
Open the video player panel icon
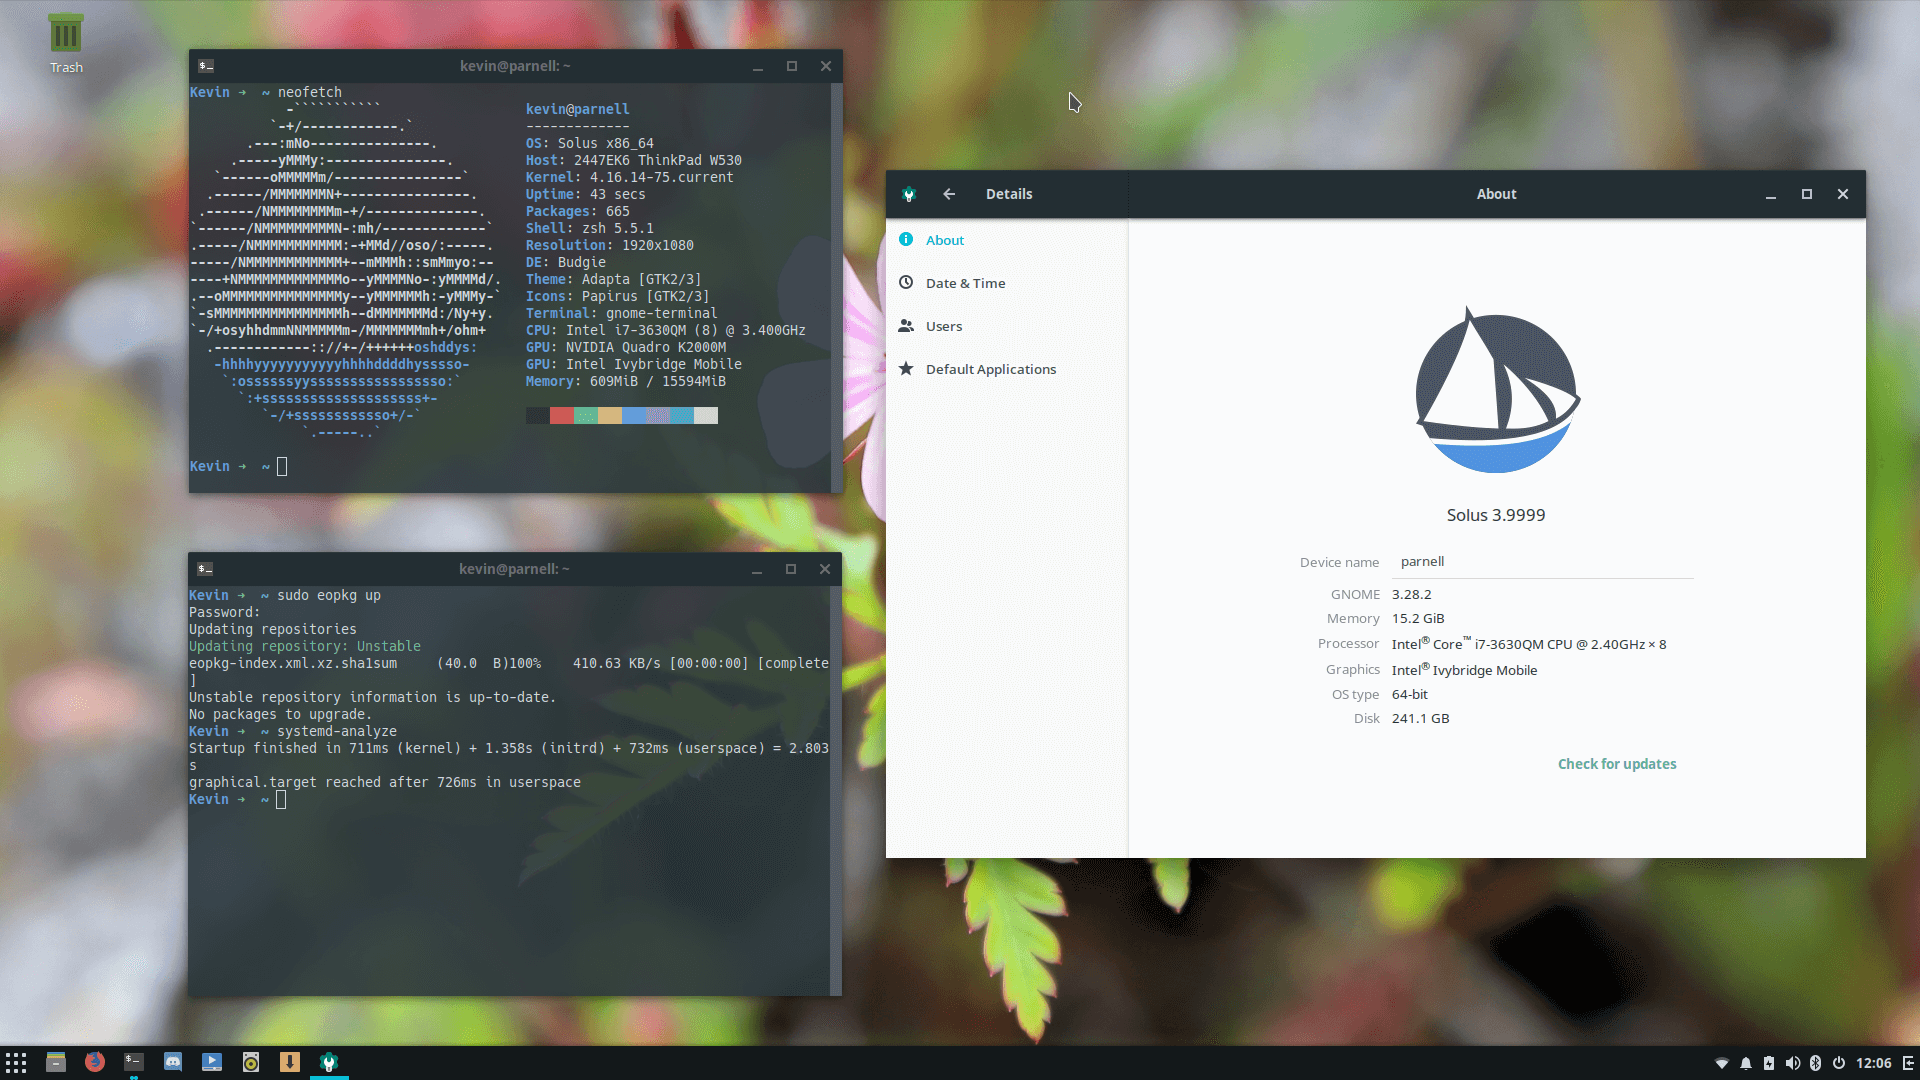[x=212, y=1062]
